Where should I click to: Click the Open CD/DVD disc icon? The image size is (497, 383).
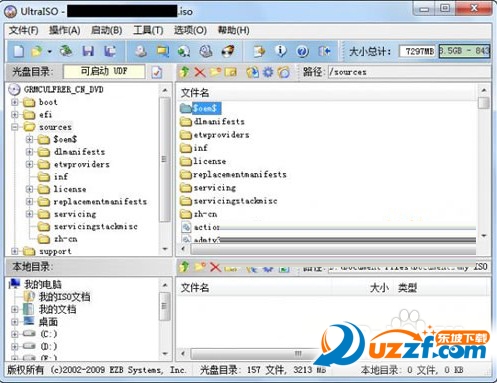66,51
